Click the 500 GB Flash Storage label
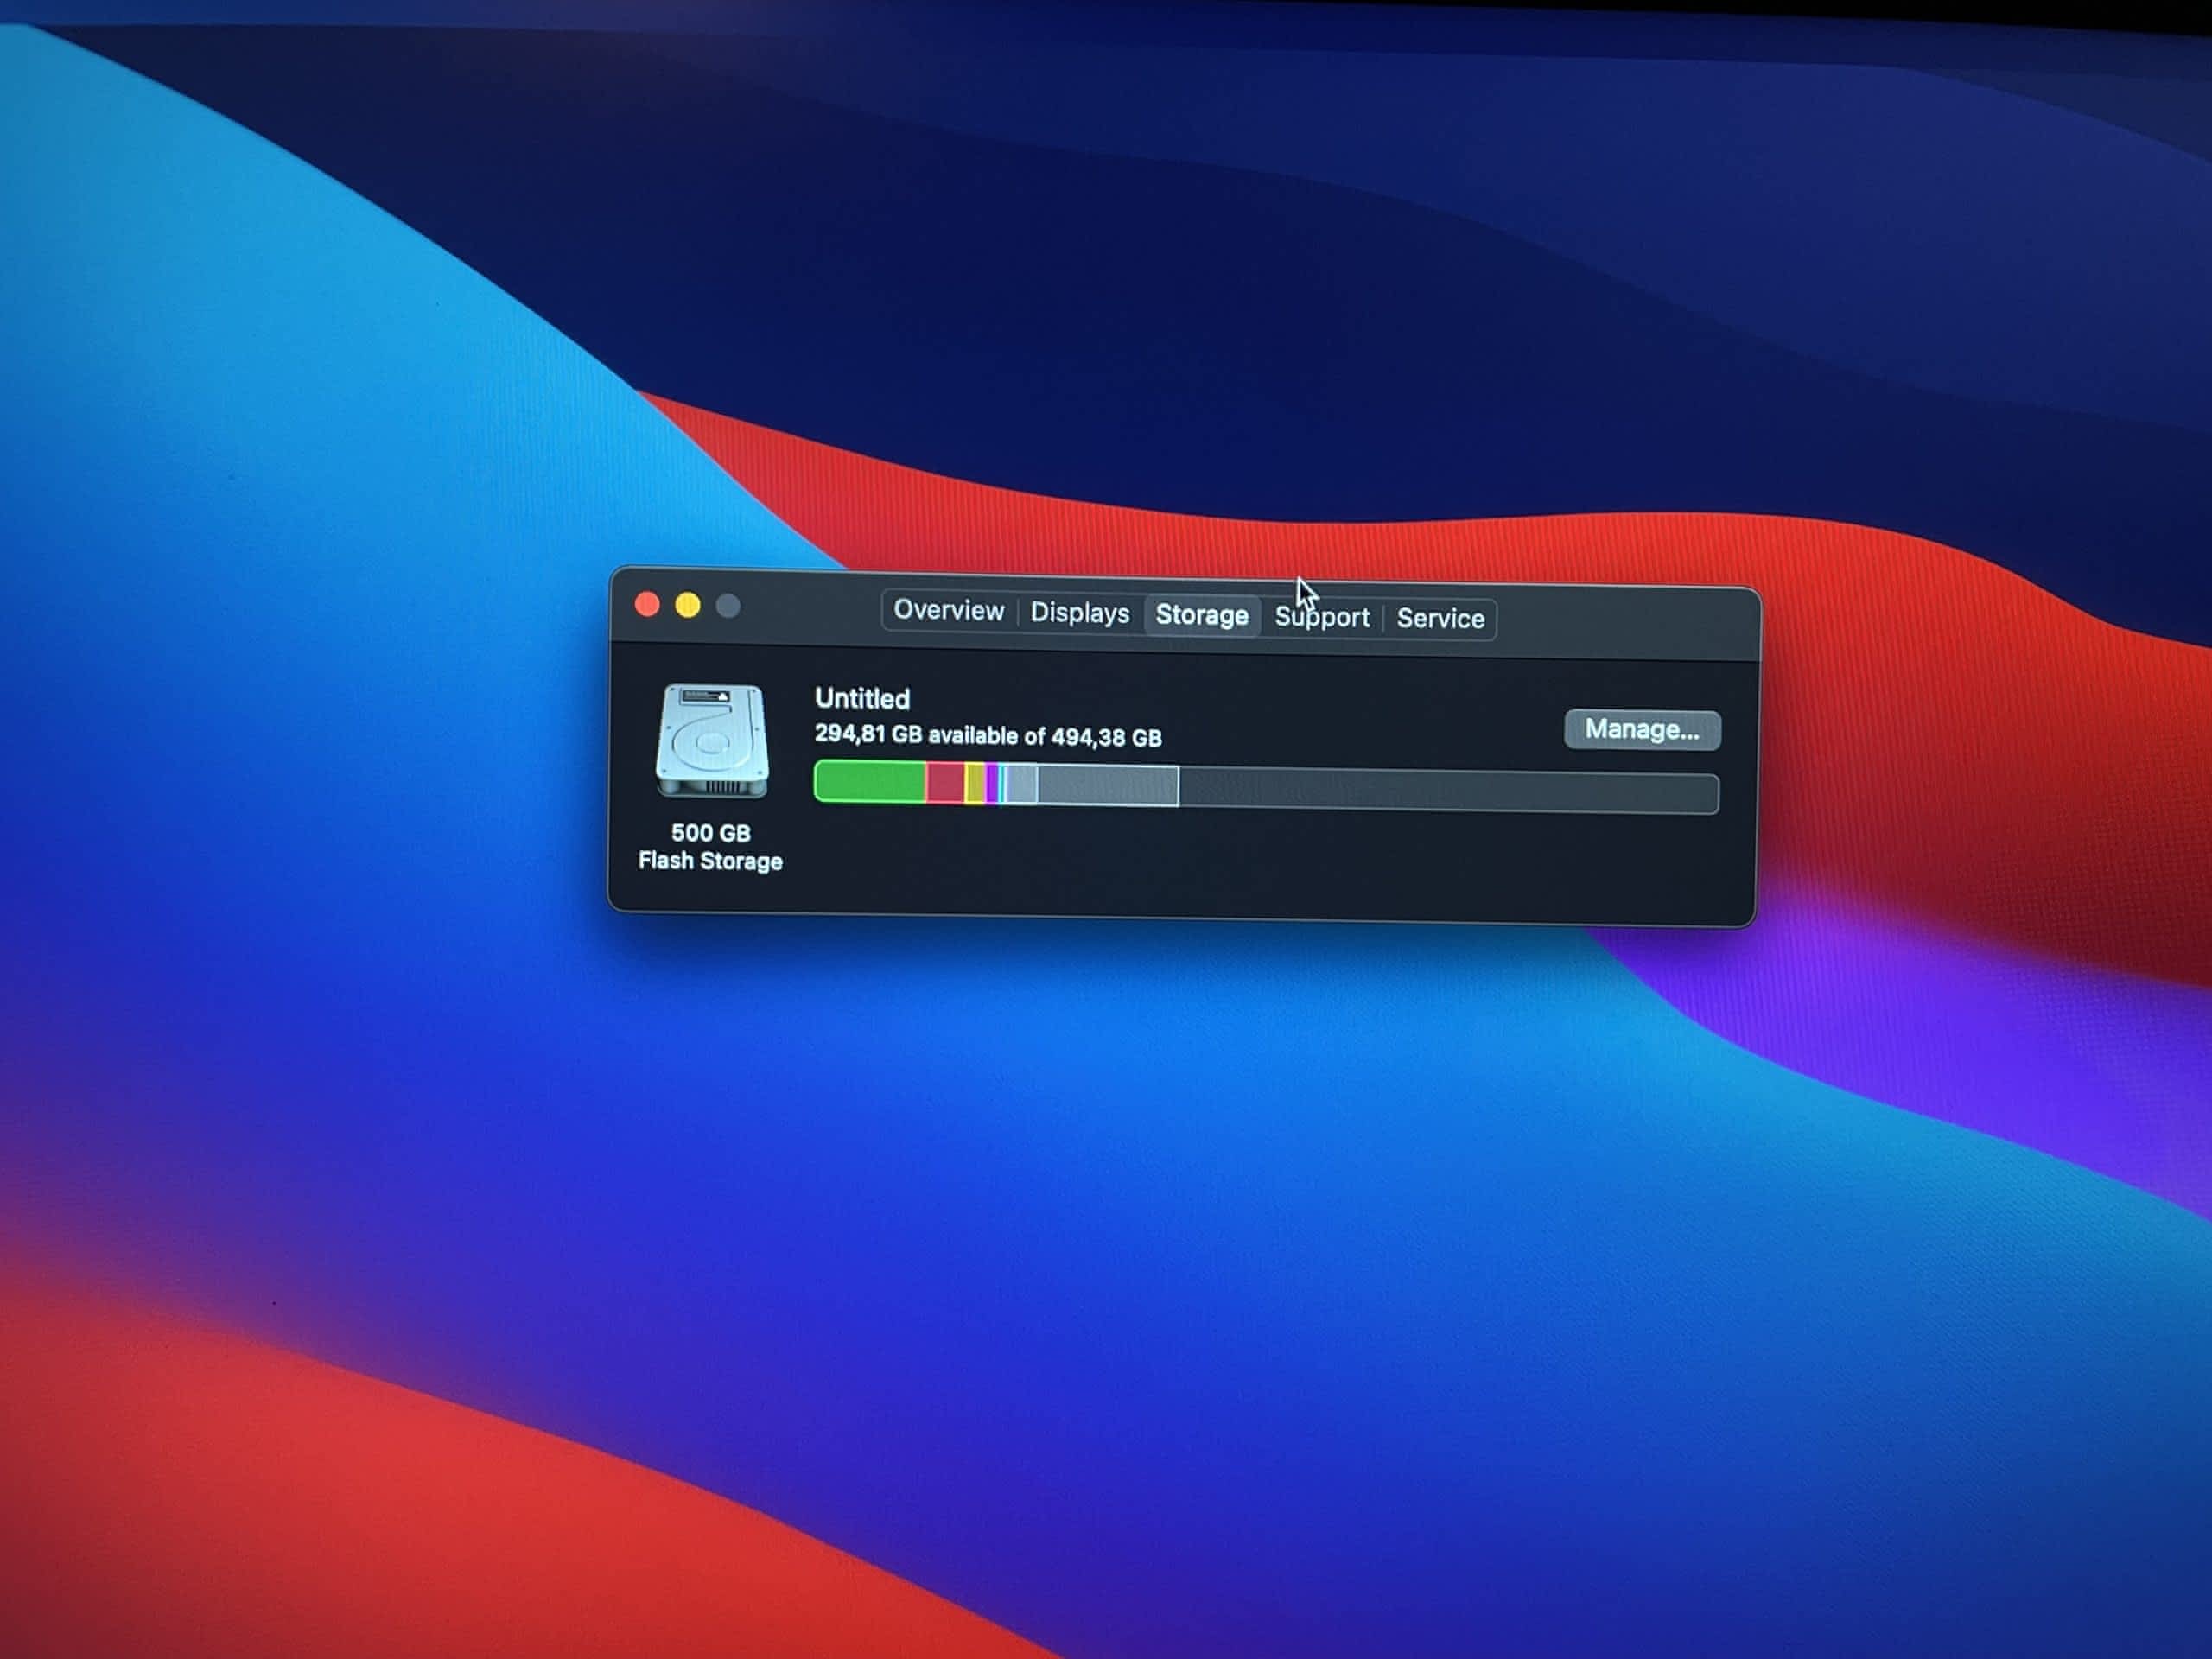The height and width of the screenshot is (1659, 2212). click(710, 847)
